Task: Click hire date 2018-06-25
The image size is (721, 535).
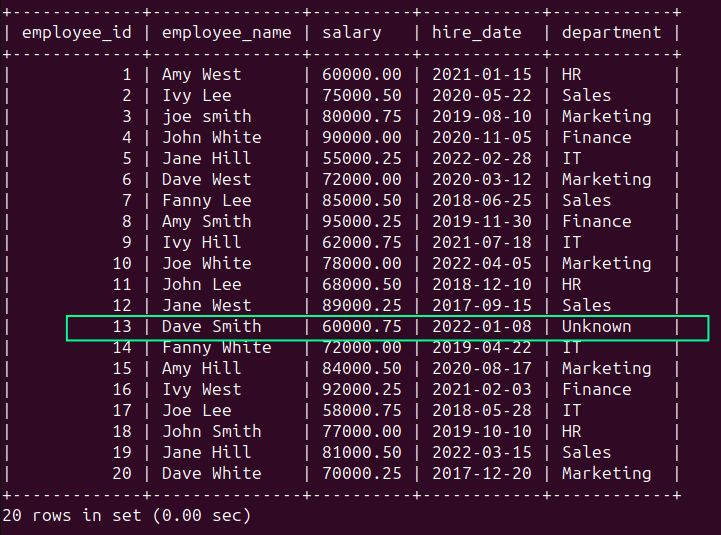Action: (481, 200)
